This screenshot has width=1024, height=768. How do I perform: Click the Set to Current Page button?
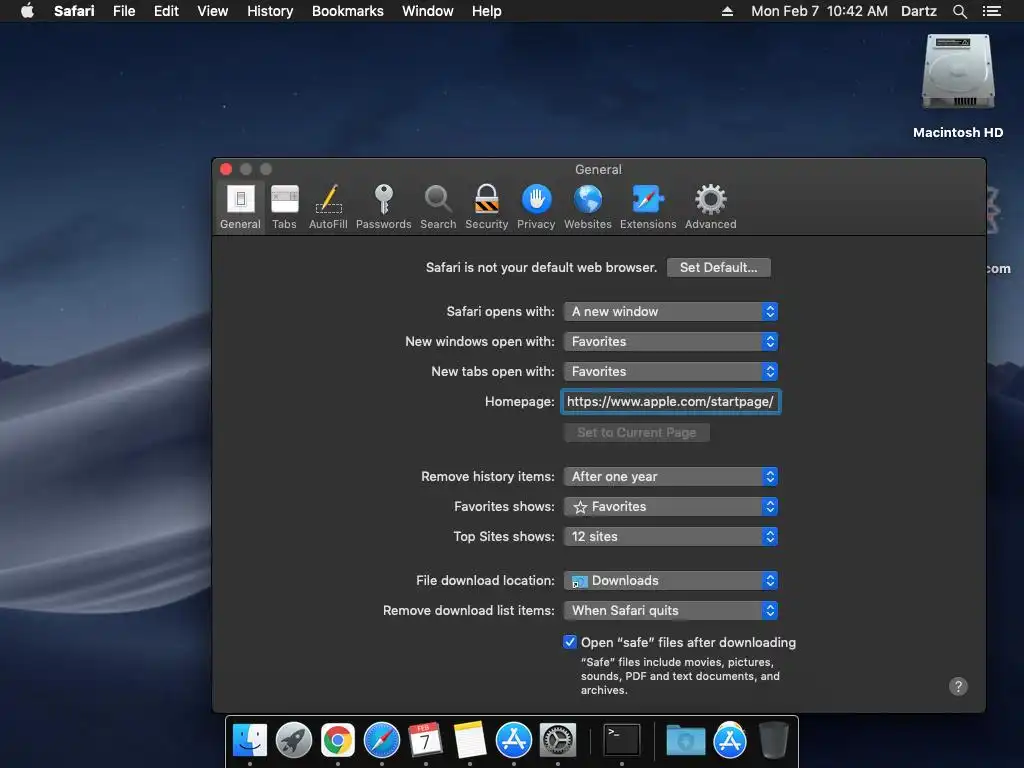[x=637, y=432]
